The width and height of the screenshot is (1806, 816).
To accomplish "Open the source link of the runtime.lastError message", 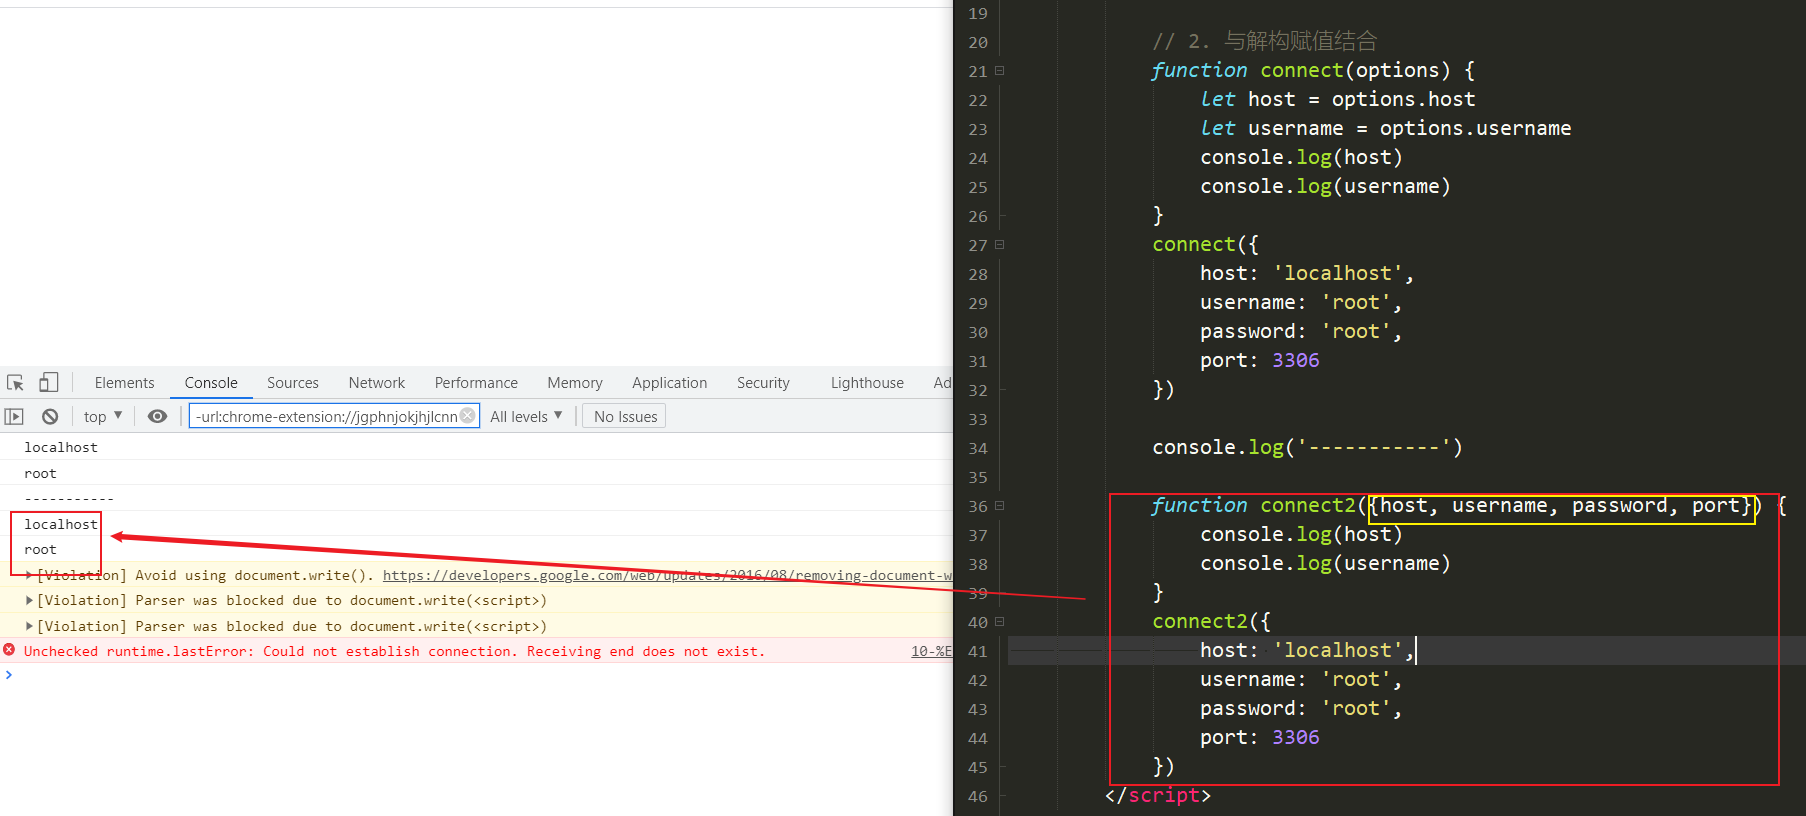I will click(x=931, y=651).
